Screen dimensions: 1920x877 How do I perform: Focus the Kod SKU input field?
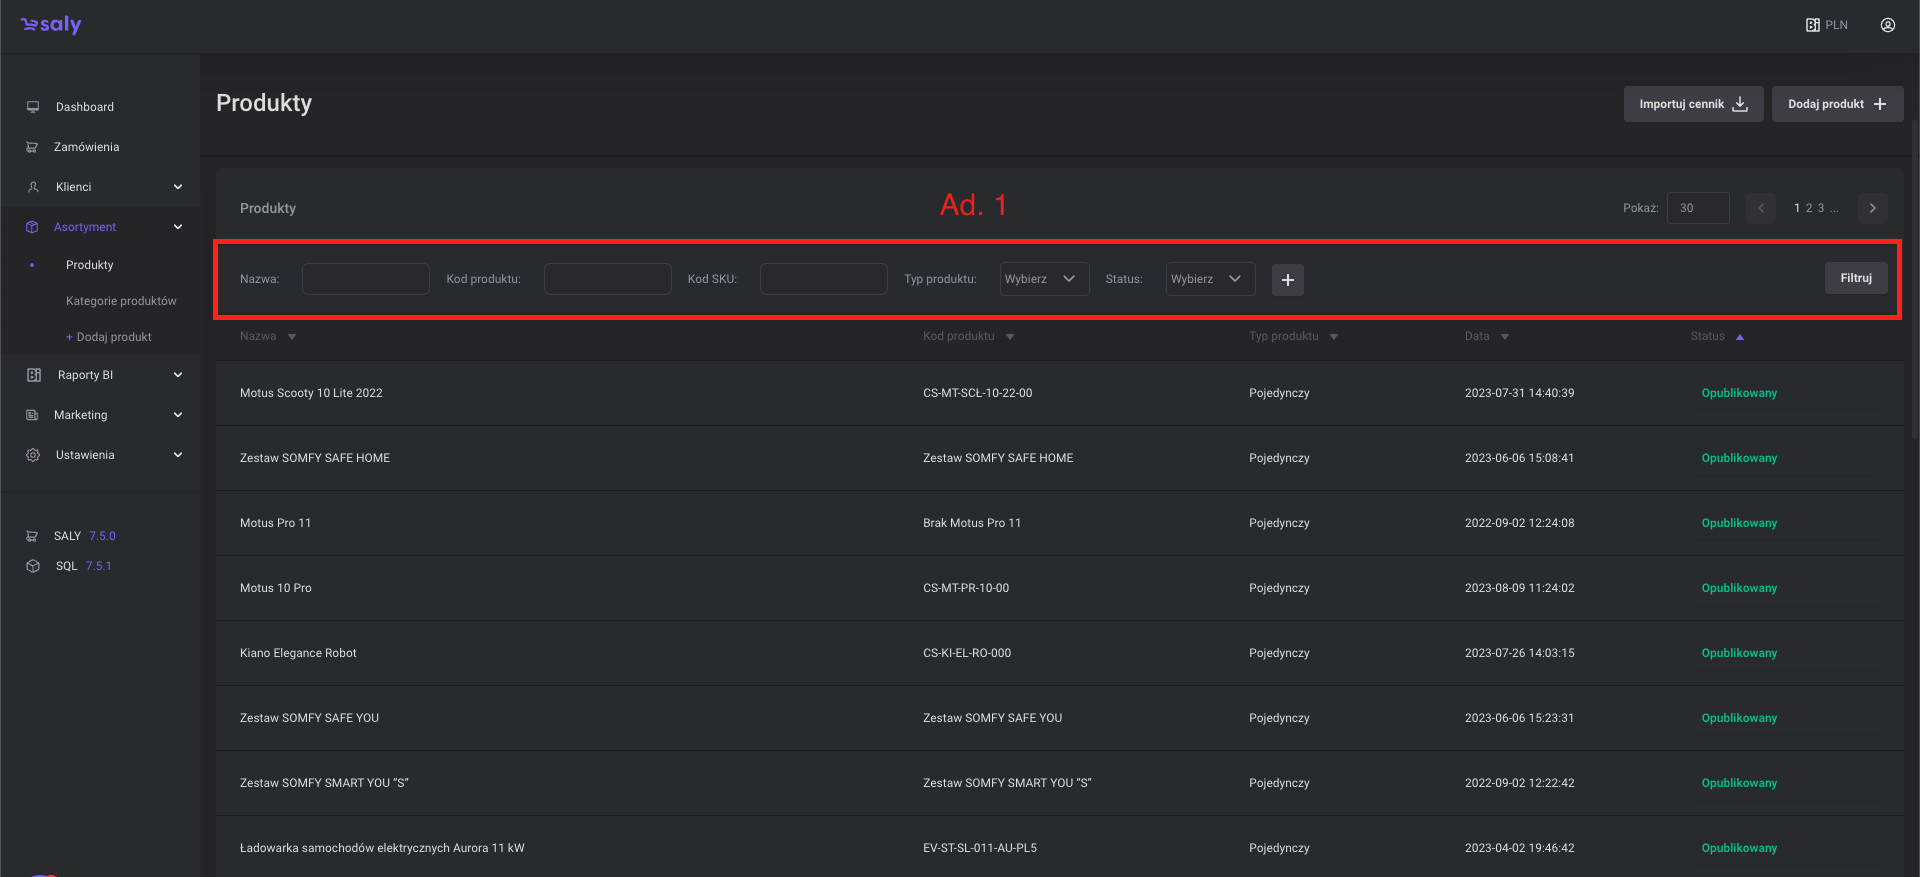click(823, 279)
